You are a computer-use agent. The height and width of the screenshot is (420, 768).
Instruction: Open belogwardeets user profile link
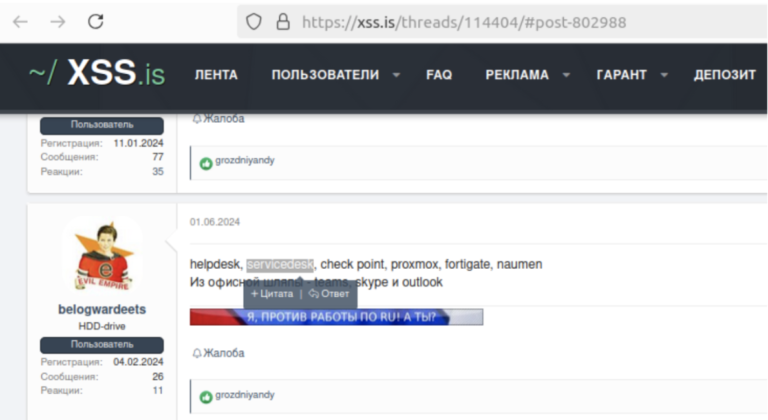click(101, 310)
